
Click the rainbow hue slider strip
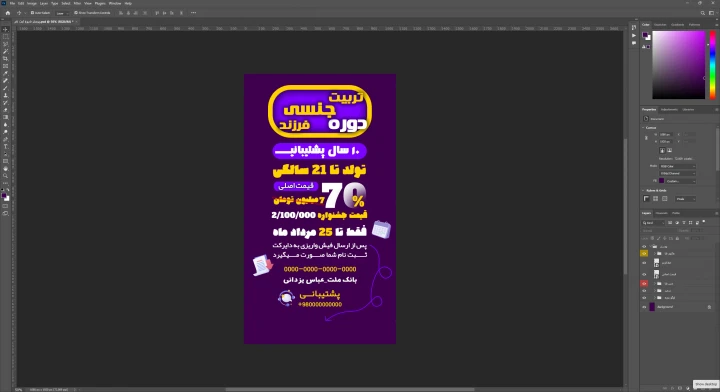[x=712, y=65]
